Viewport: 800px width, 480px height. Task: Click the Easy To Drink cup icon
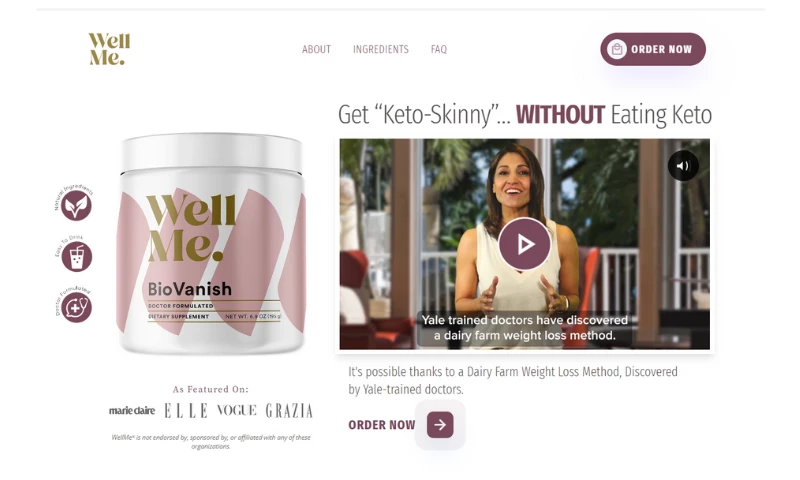coord(77,257)
